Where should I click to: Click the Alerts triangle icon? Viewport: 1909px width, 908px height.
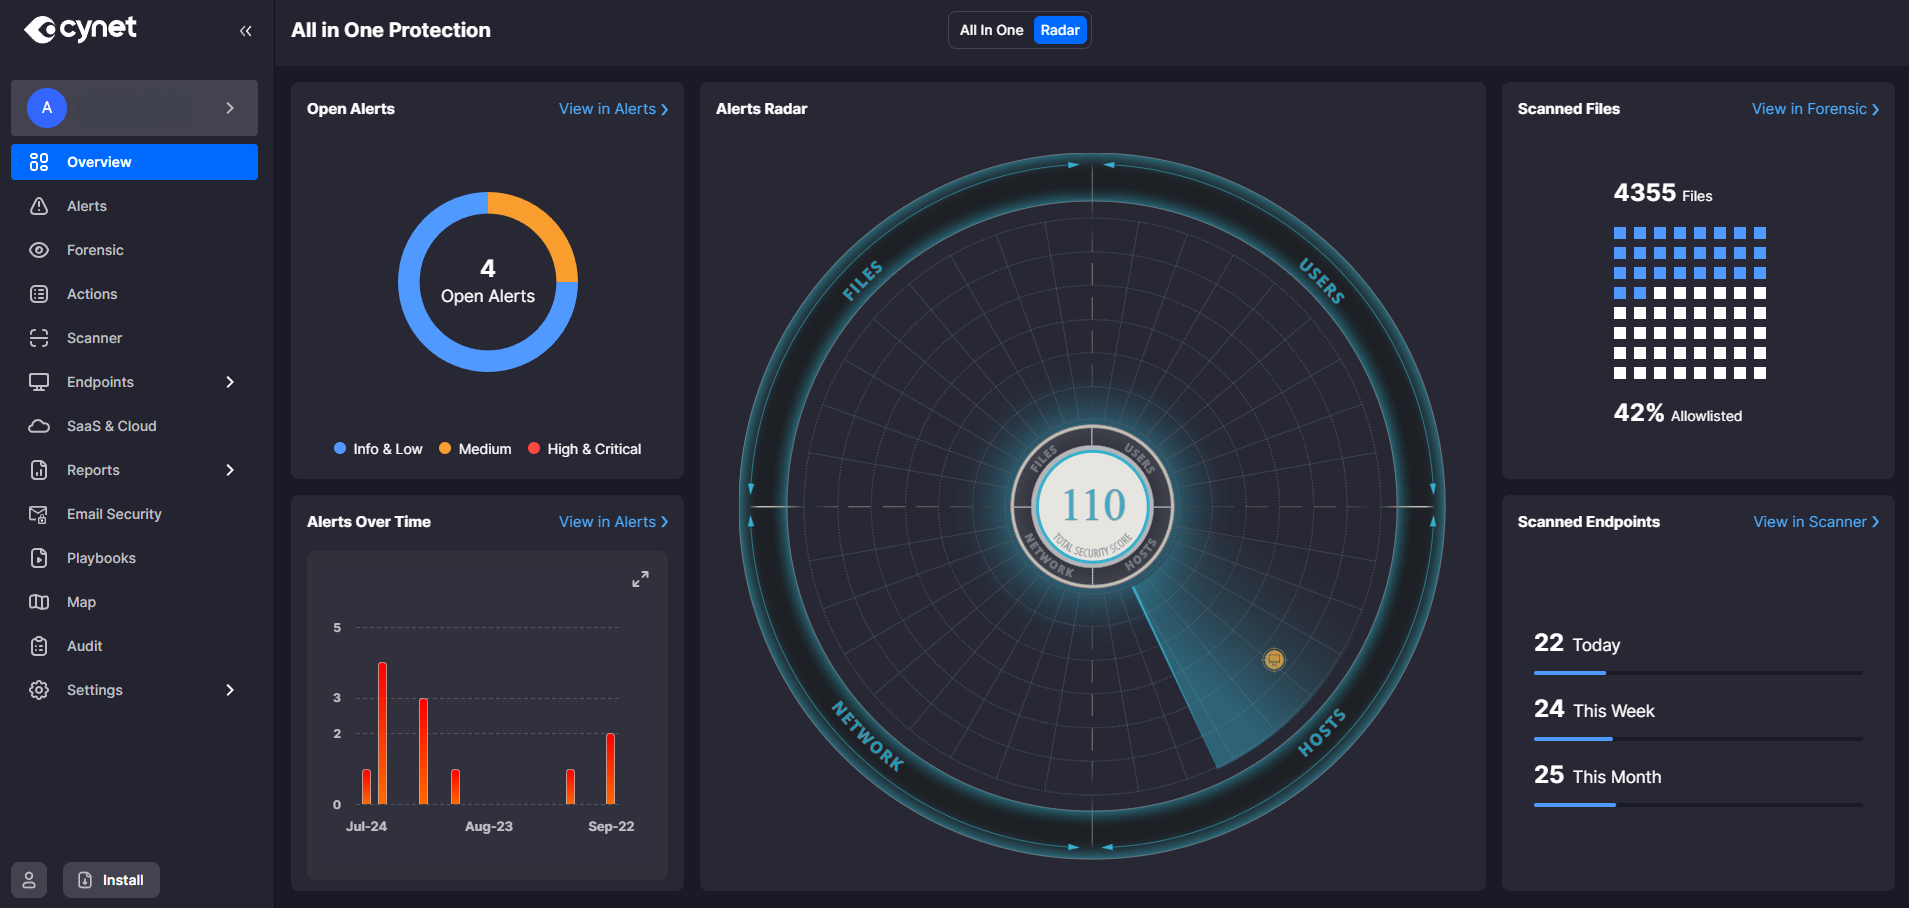tap(39, 206)
